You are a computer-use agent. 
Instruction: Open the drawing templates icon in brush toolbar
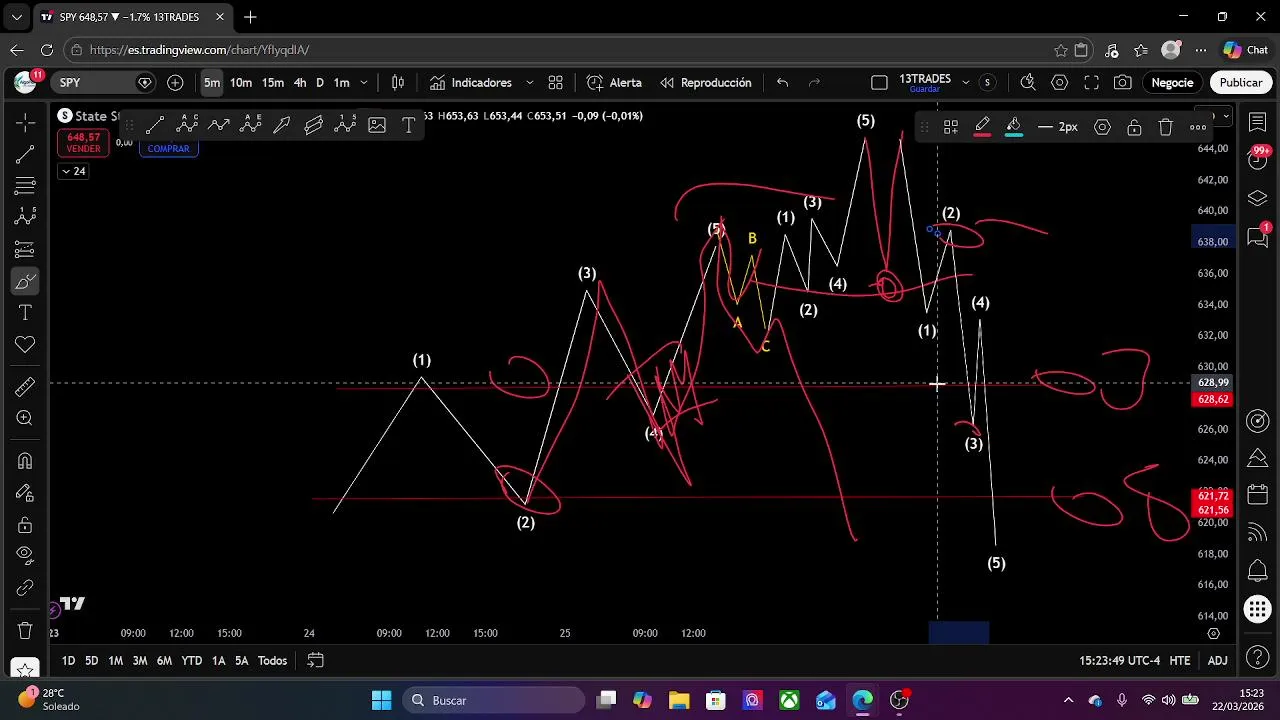click(951, 127)
